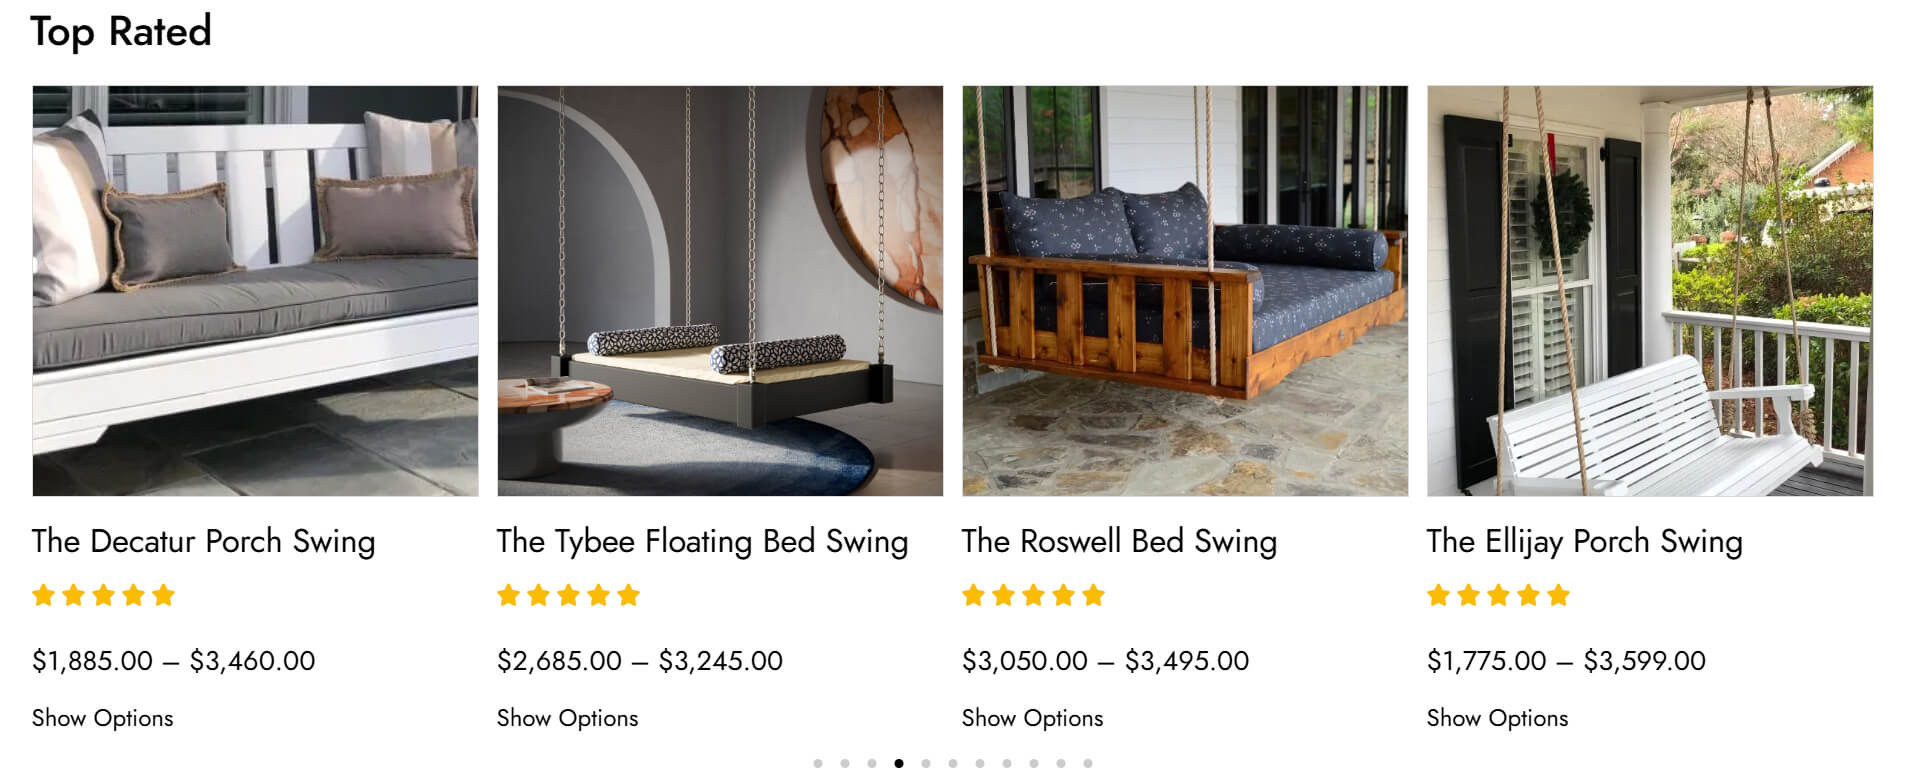The width and height of the screenshot is (1905, 774).
Task: Click the star rating under Tybee Floating Bed Swing
Action: click(569, 596)
